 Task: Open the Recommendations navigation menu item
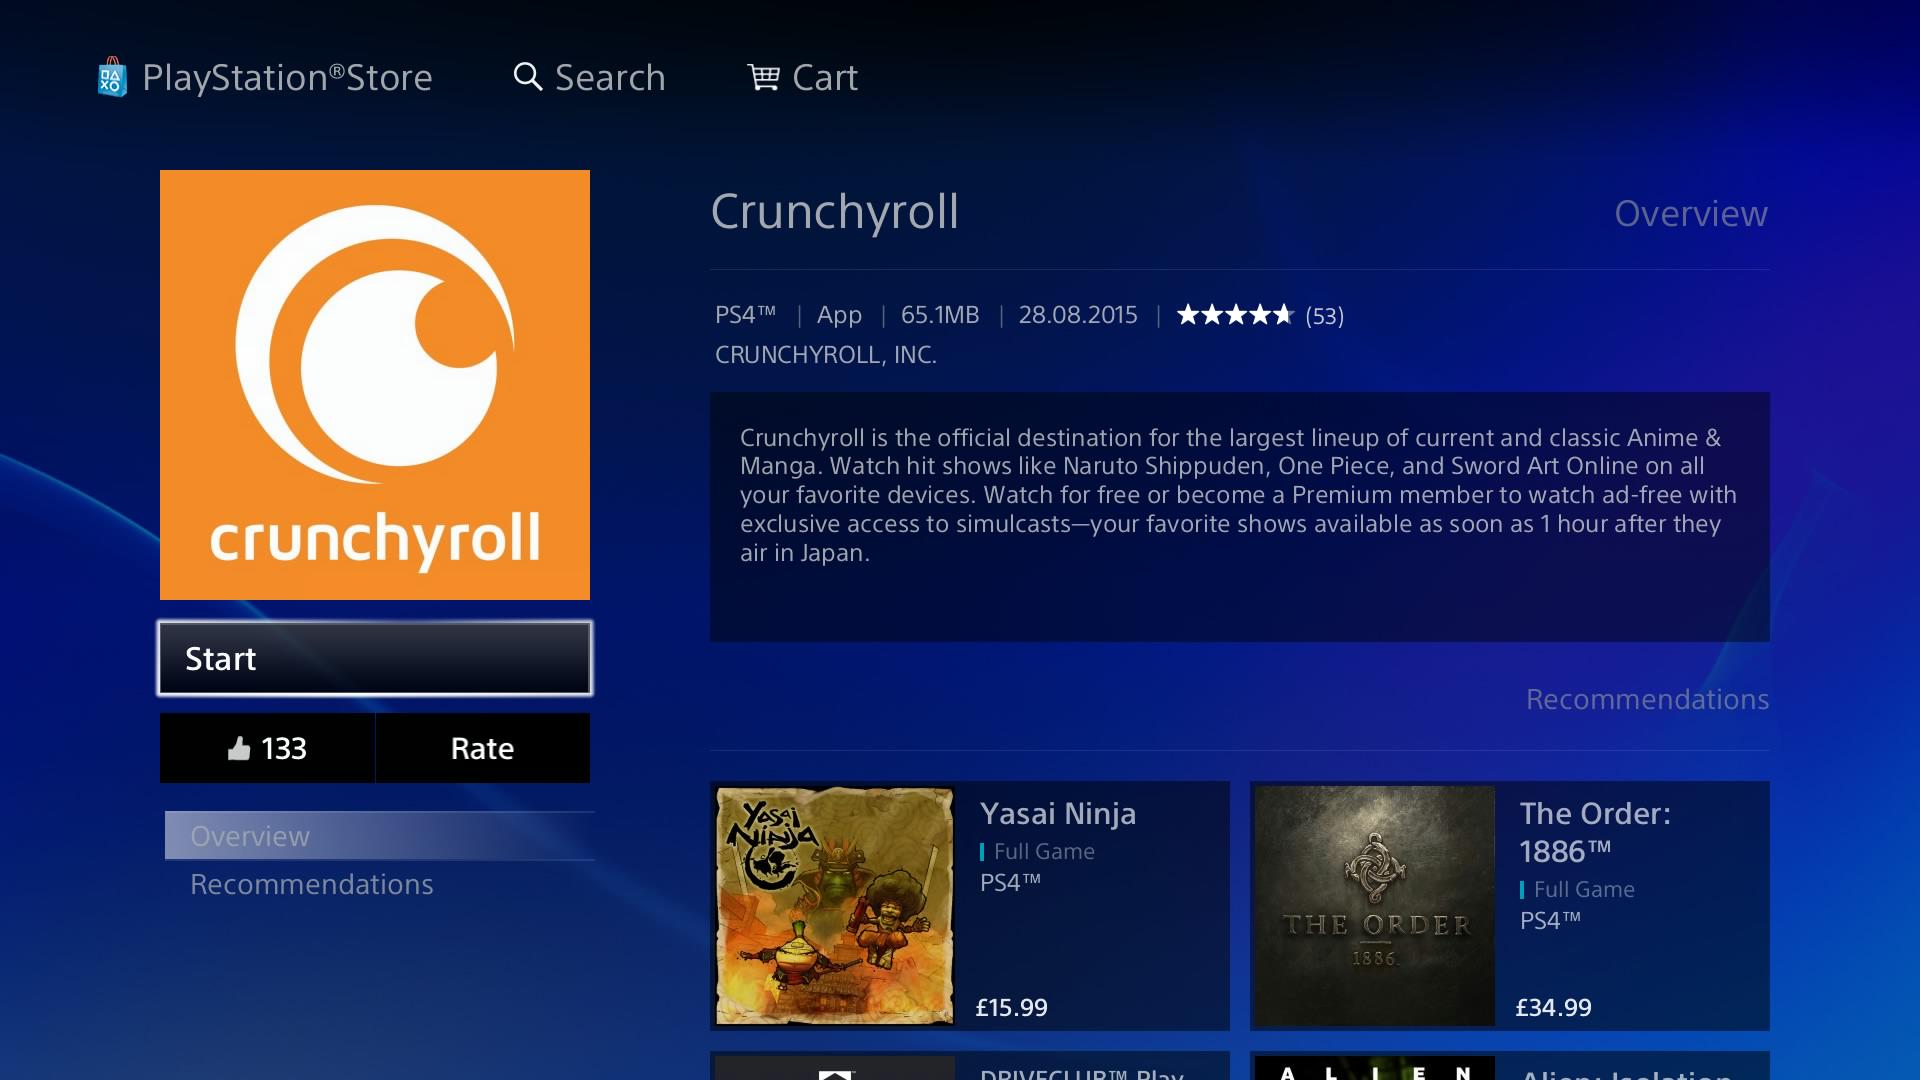coord(313,882)
